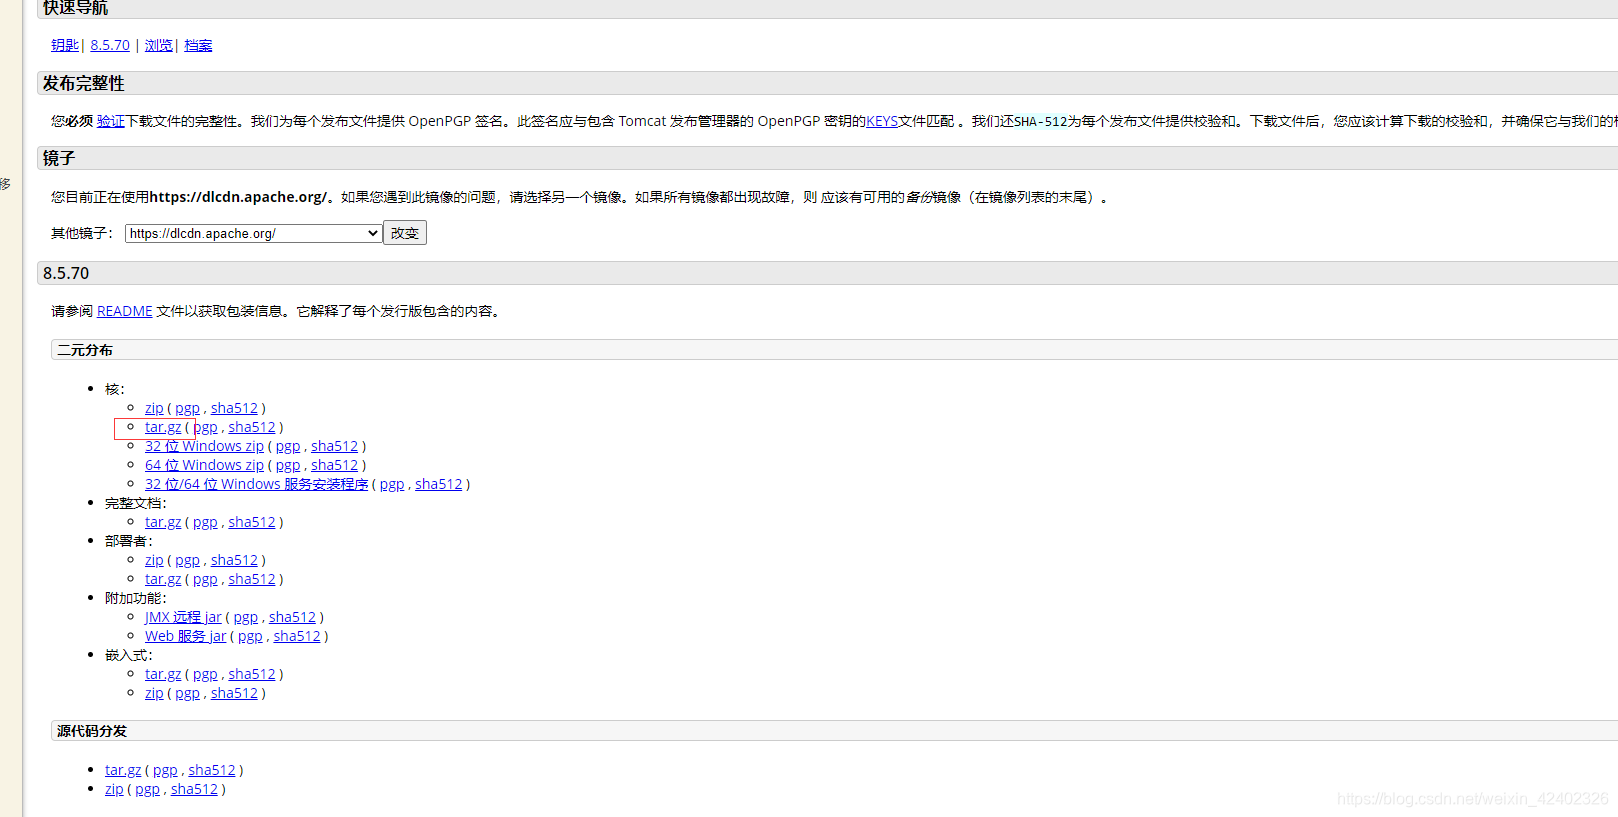Open pgp signature for core tar.gz

[205, 427]
